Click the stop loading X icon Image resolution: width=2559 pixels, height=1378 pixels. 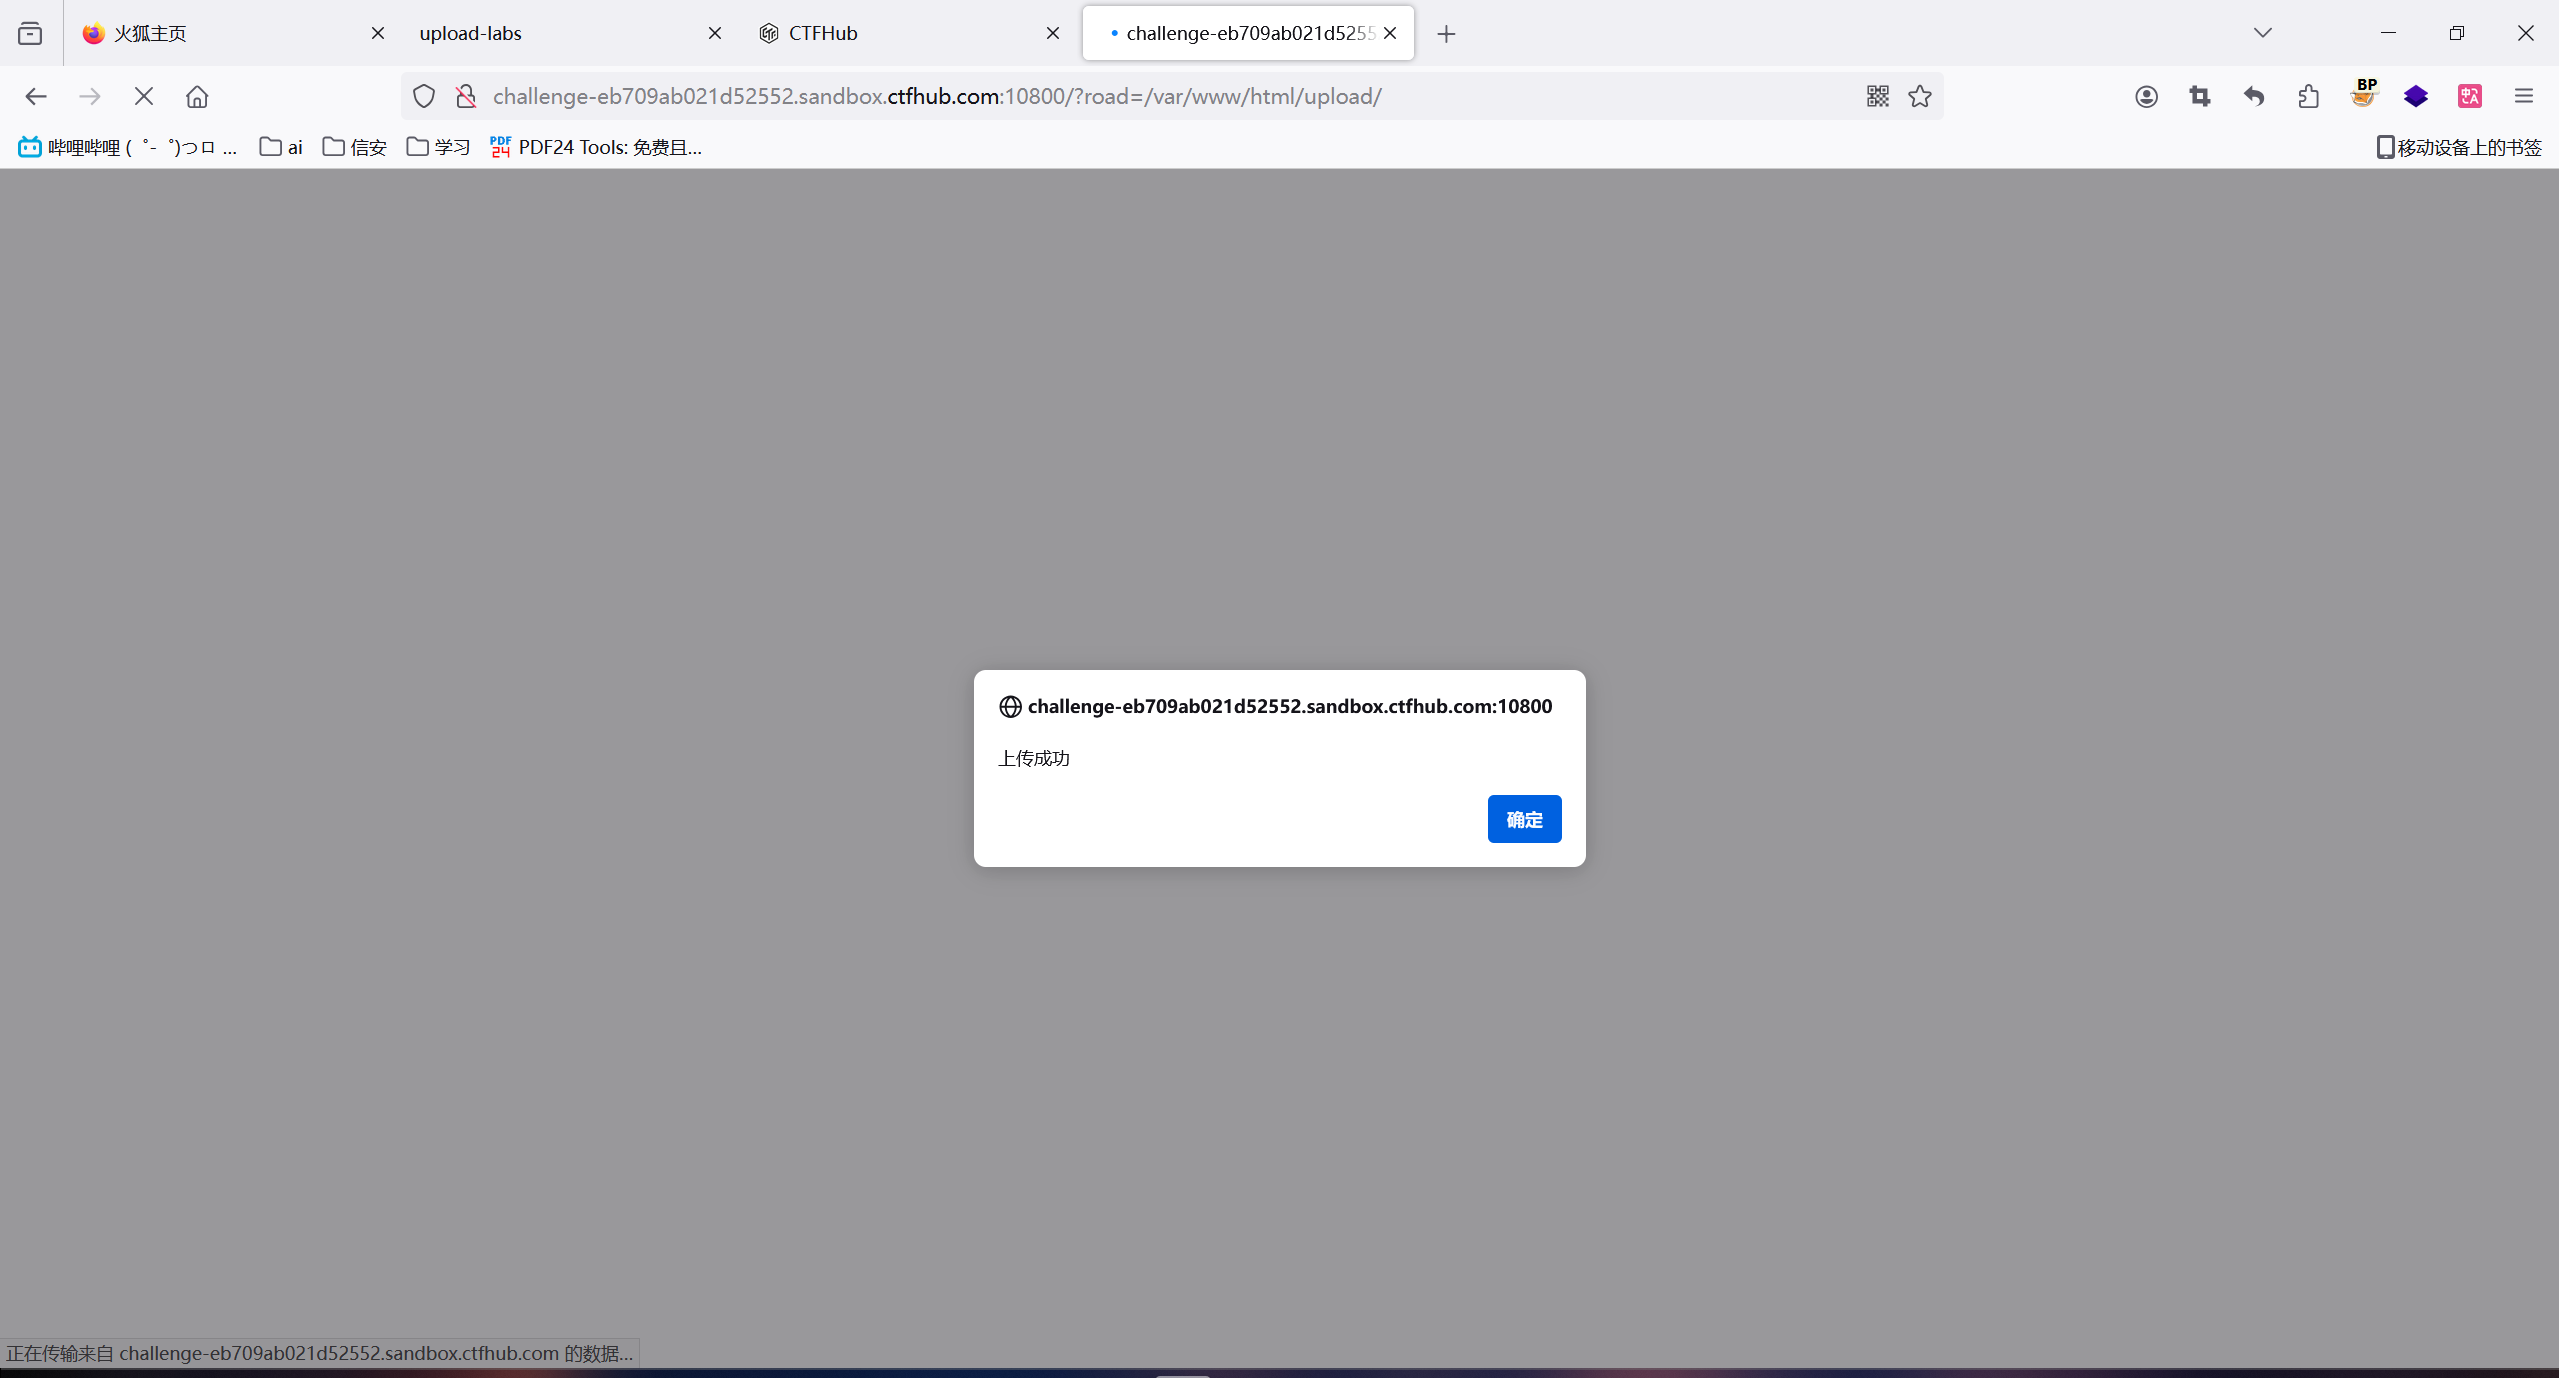tap(143, 96)
